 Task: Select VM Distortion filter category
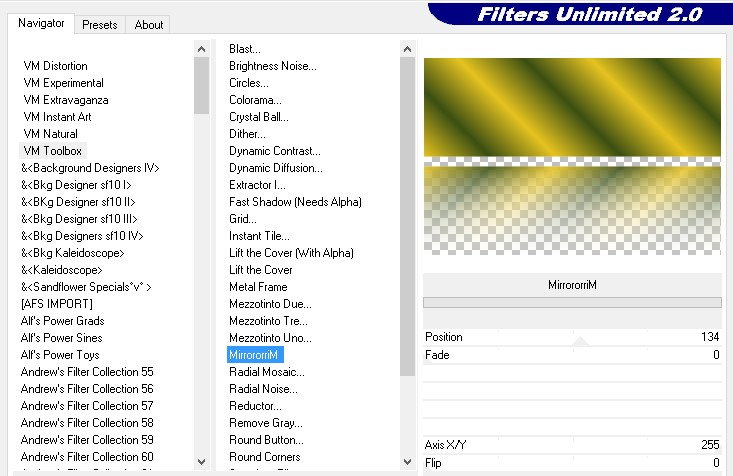(x=55, y=66)
